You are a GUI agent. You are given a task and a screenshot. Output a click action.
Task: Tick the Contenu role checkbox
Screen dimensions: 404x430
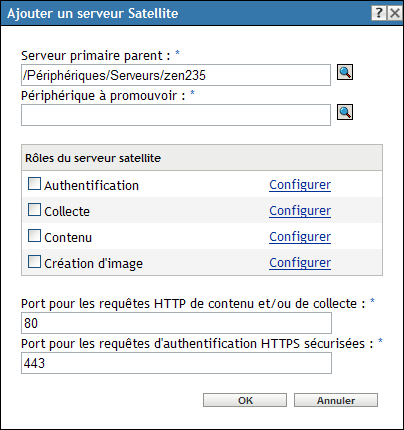pos(34,236)
